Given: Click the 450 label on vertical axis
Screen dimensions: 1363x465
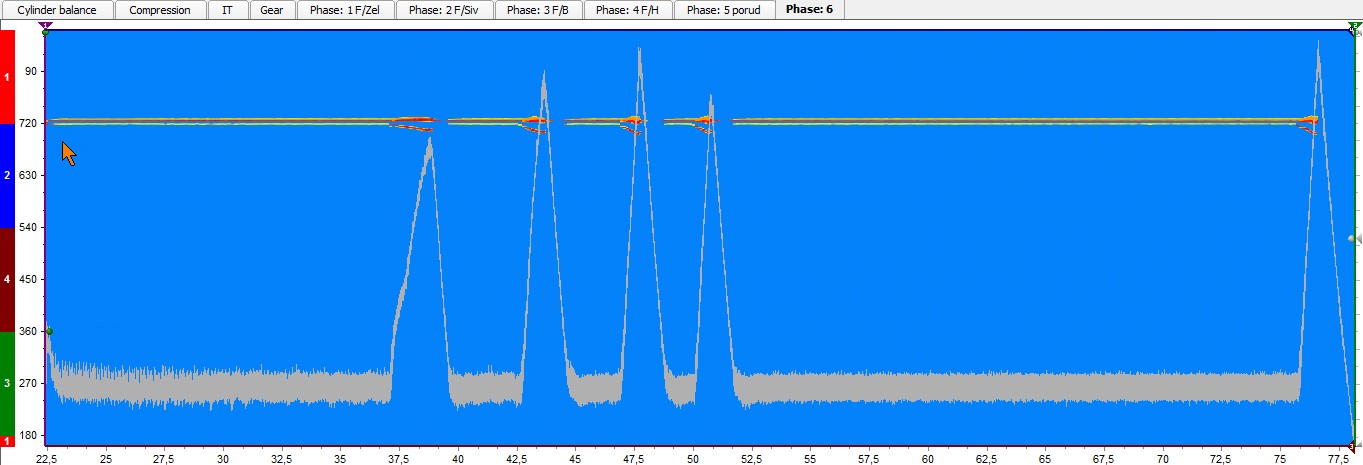Looking at the screenshot, I should [x=27, y=279].
